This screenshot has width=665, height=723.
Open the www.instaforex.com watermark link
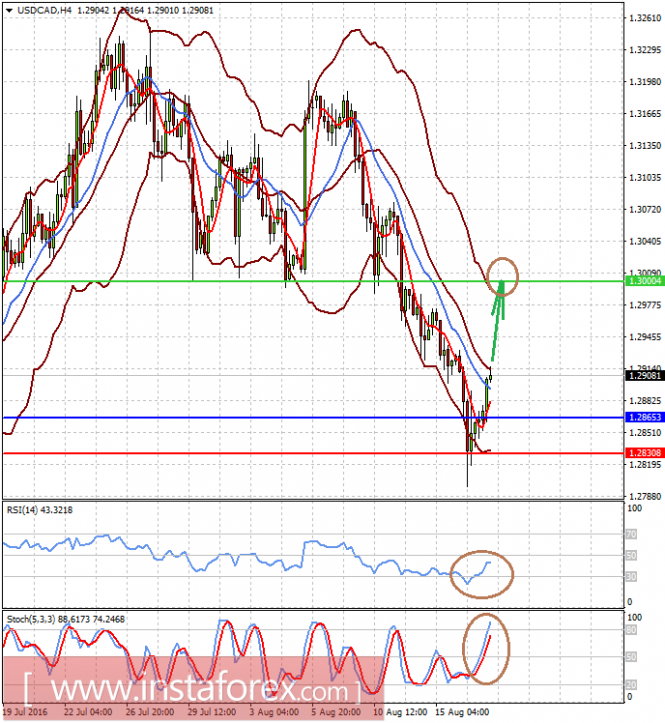tap(192, 690)
